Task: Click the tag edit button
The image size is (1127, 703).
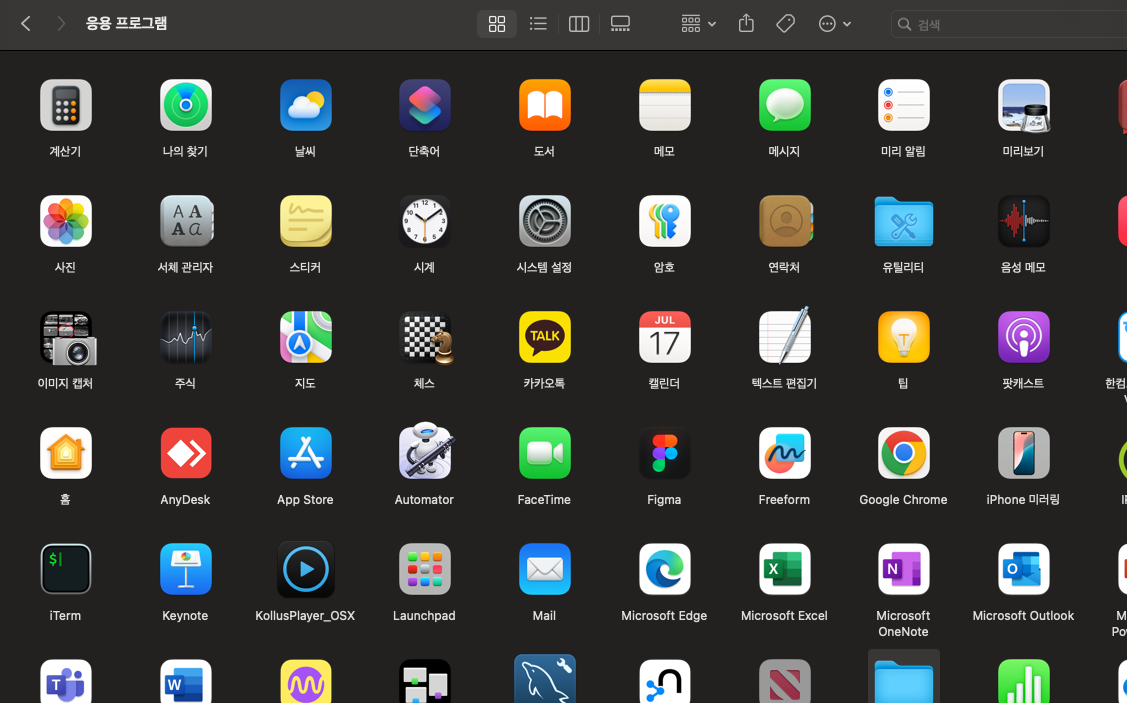Action: [786, 24]
